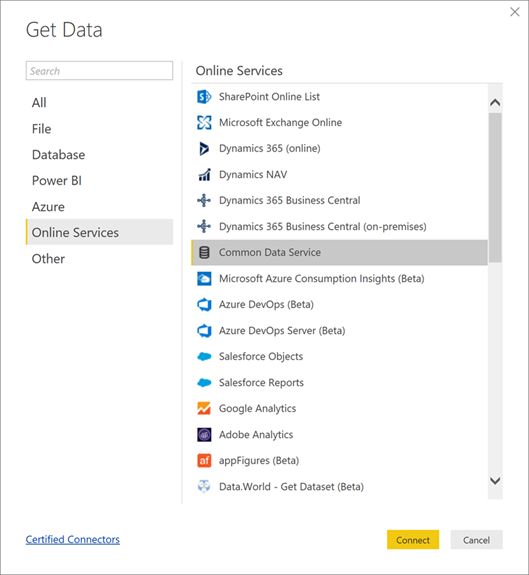Click the Cancel button
The image size is (529, 575).
[x=476, y=540]
